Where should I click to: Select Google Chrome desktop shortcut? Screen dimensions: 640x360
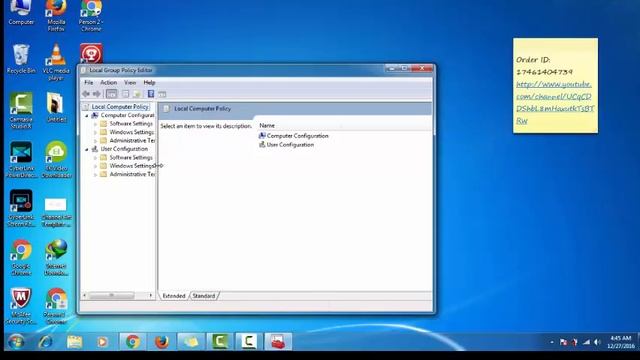pyautogui.click(x=21, y=258)
